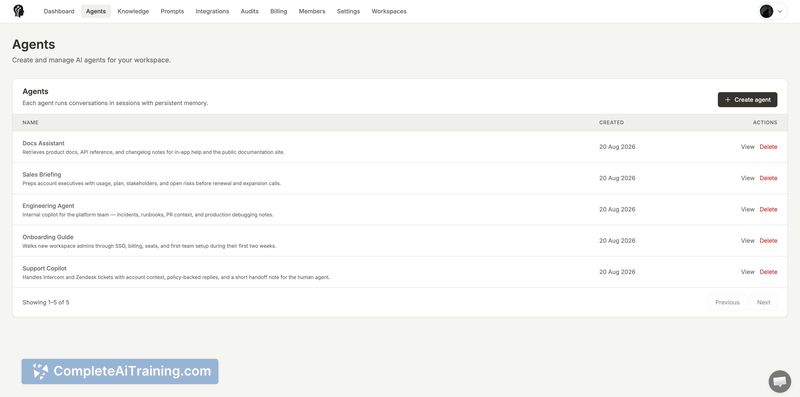Click the Next pagination button

[763, 302]
